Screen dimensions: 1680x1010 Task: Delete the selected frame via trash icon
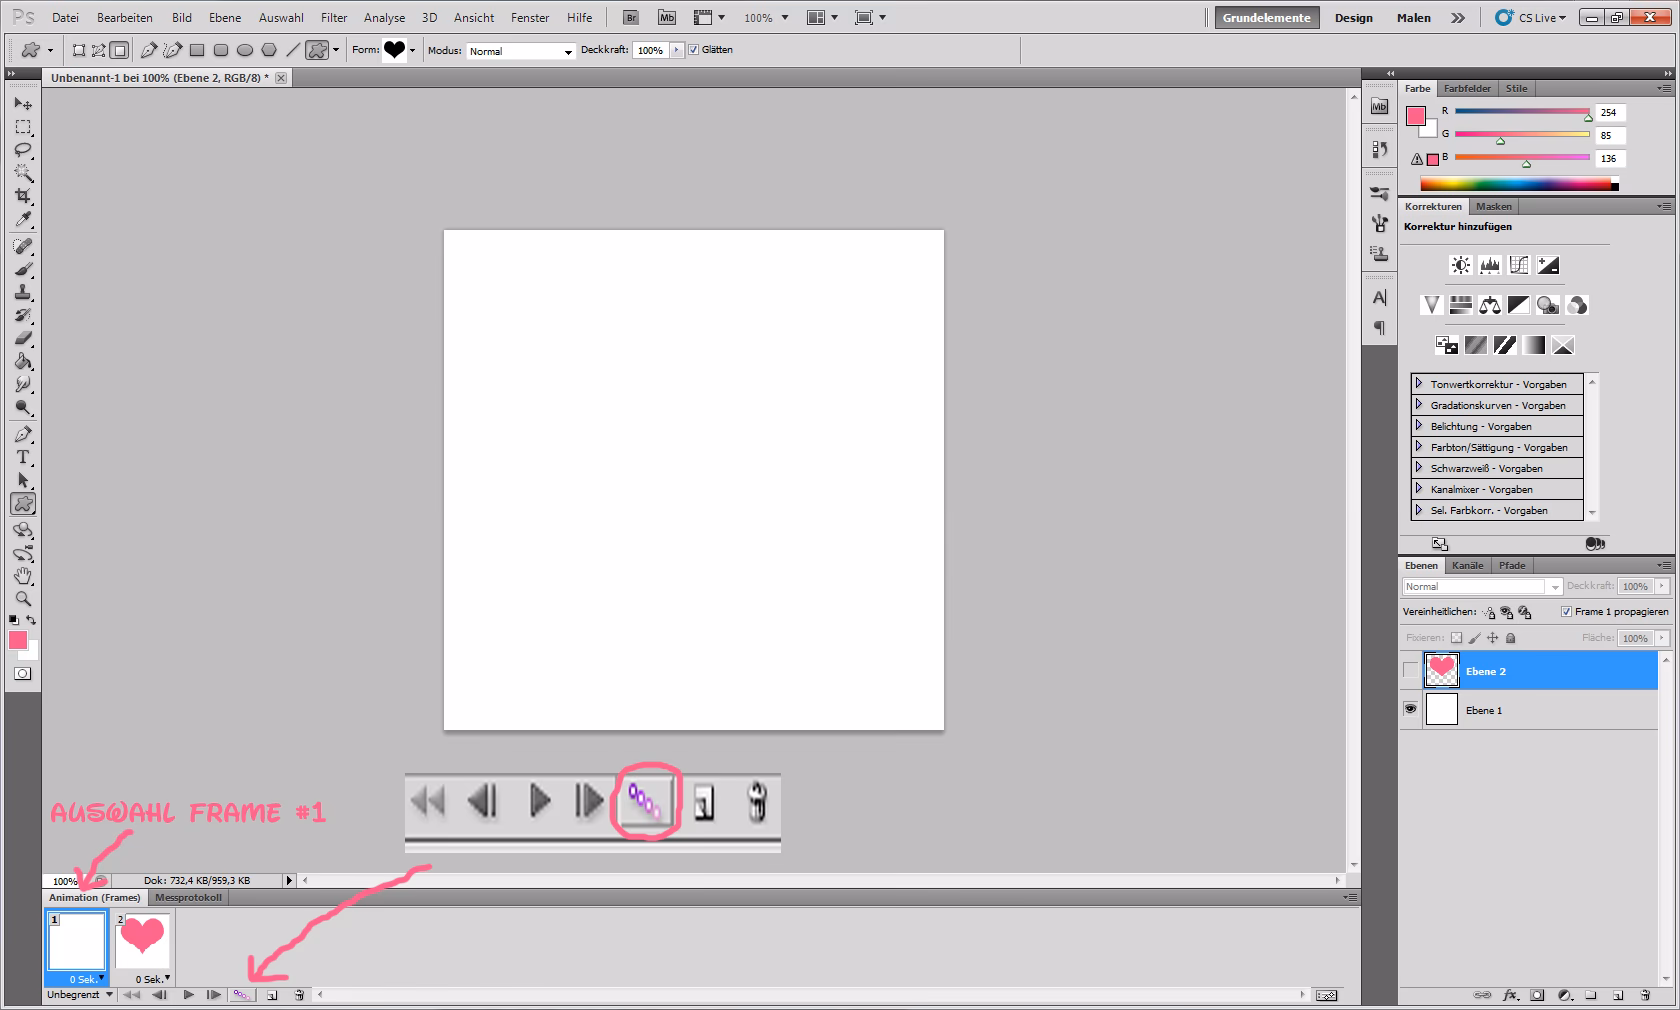297,995
